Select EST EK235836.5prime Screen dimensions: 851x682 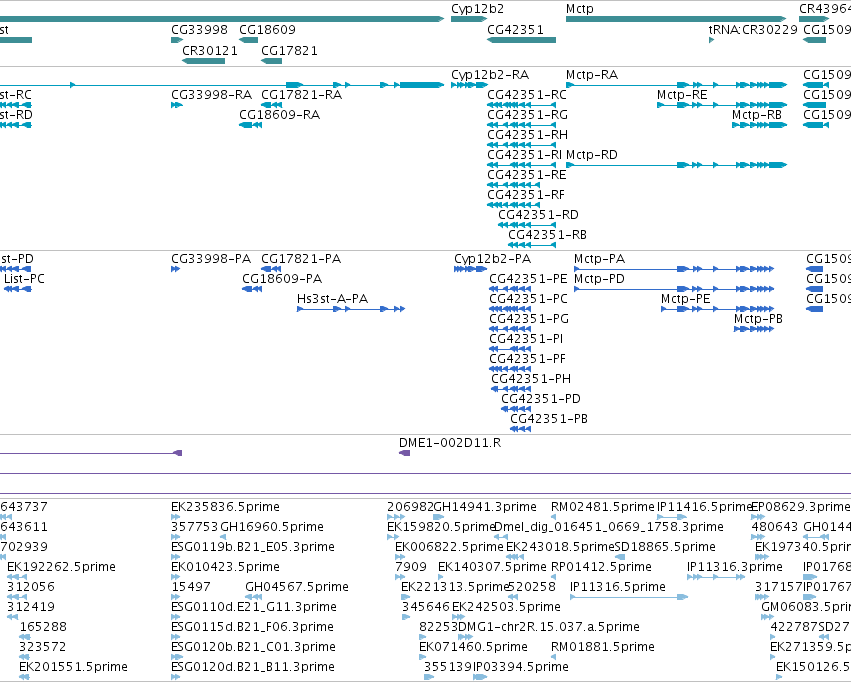click(175, 517)
